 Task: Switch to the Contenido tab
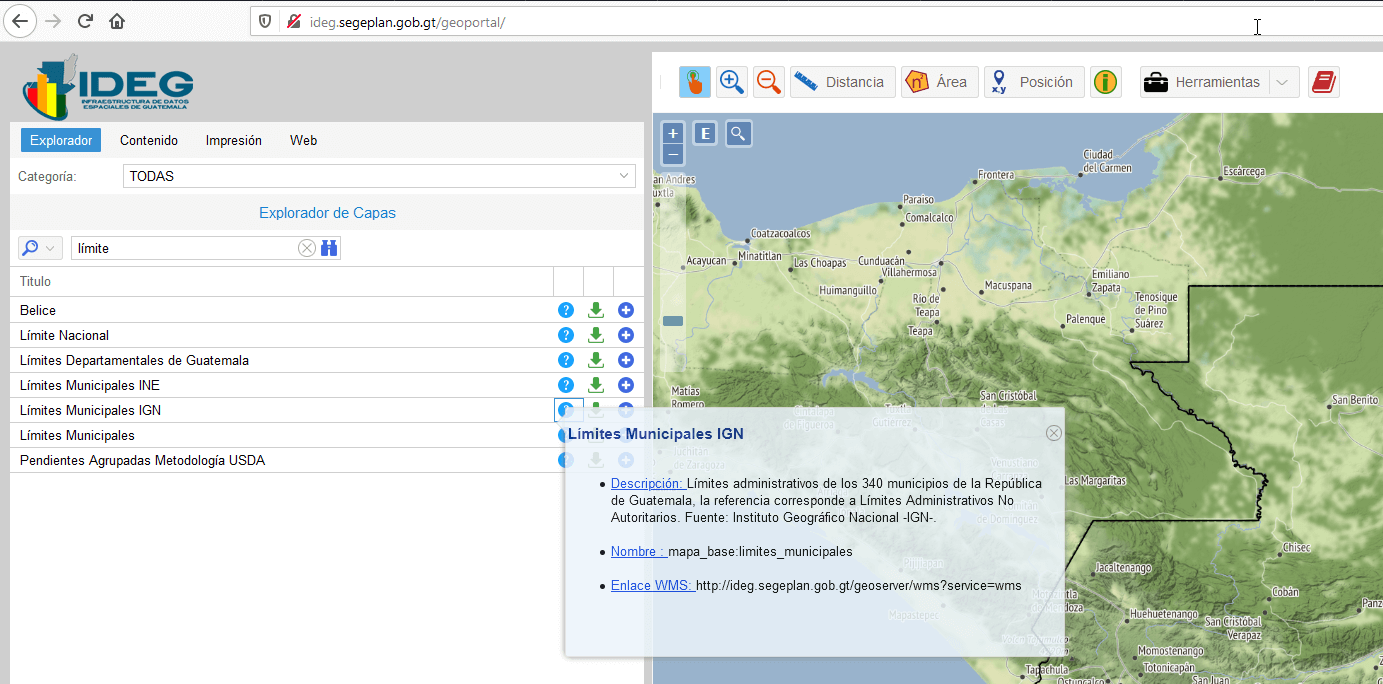tap(149, 140)
